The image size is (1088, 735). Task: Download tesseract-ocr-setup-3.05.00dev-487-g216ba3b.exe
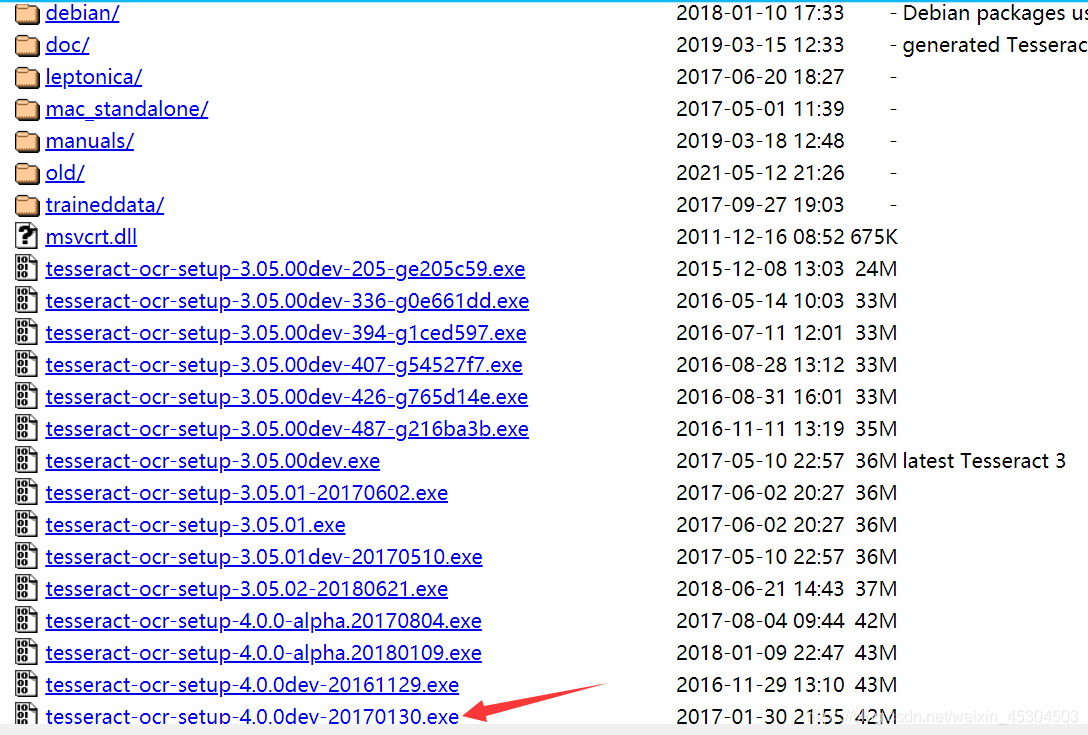click(x=287, y=428)
